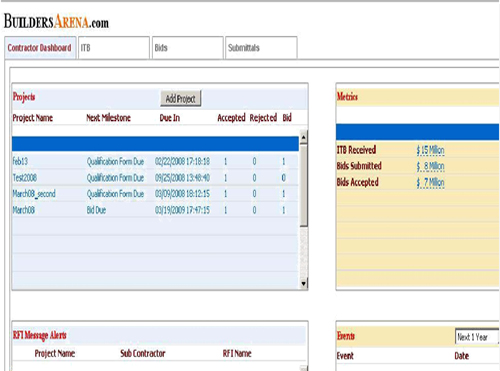Click the Date column header in Events
This screenshot has height=371, width=500.
pos(462,356)
